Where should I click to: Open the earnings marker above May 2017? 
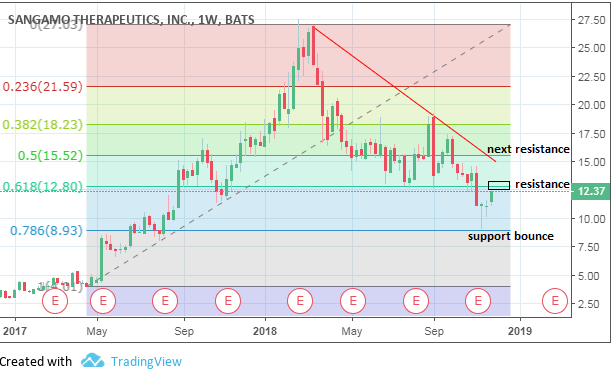pyautogui.click(x=103, y=301)
